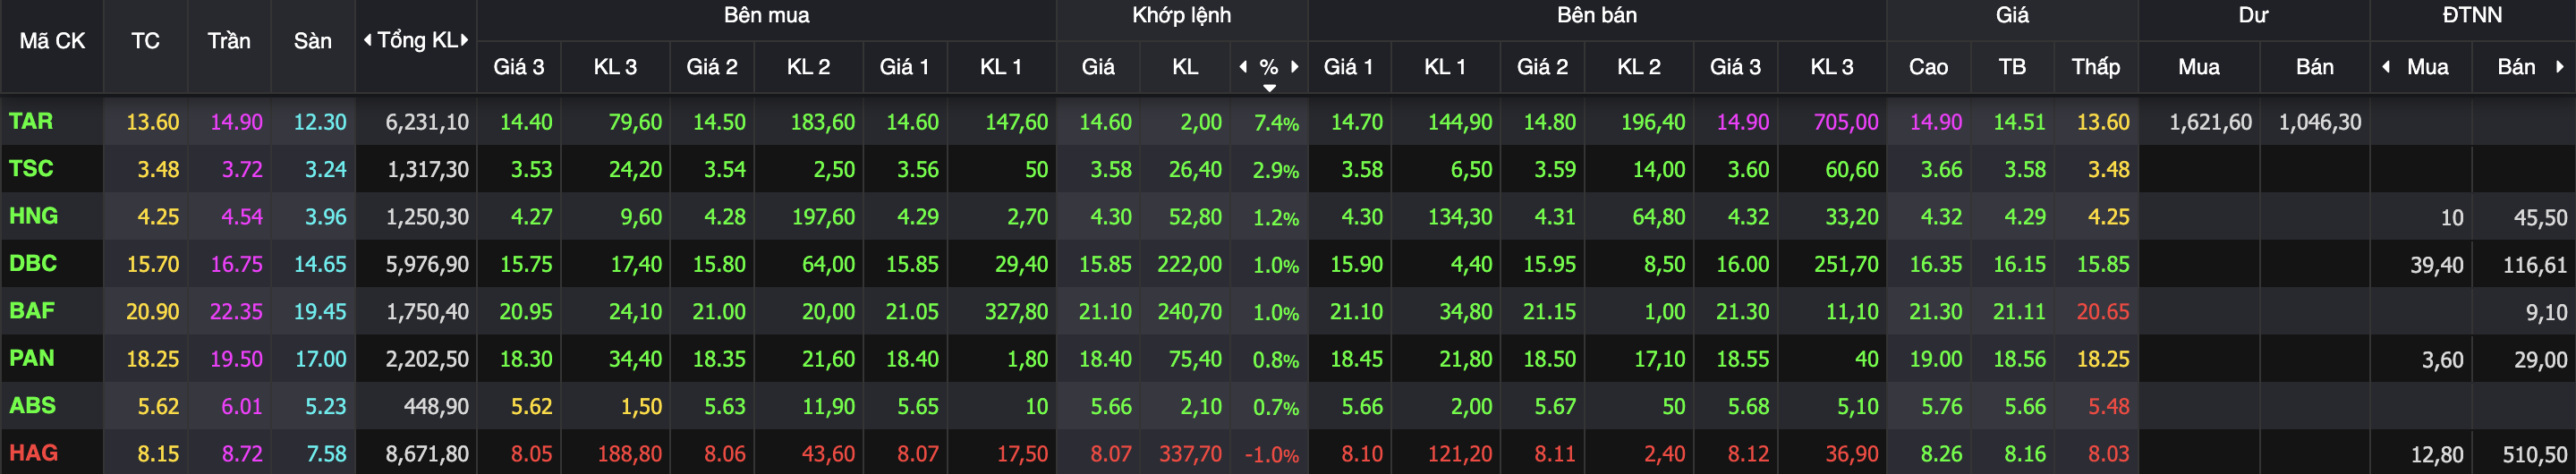Open the HAG stock symbol
This screenshot has width=2576, height=474.
(x=33, y=453)
